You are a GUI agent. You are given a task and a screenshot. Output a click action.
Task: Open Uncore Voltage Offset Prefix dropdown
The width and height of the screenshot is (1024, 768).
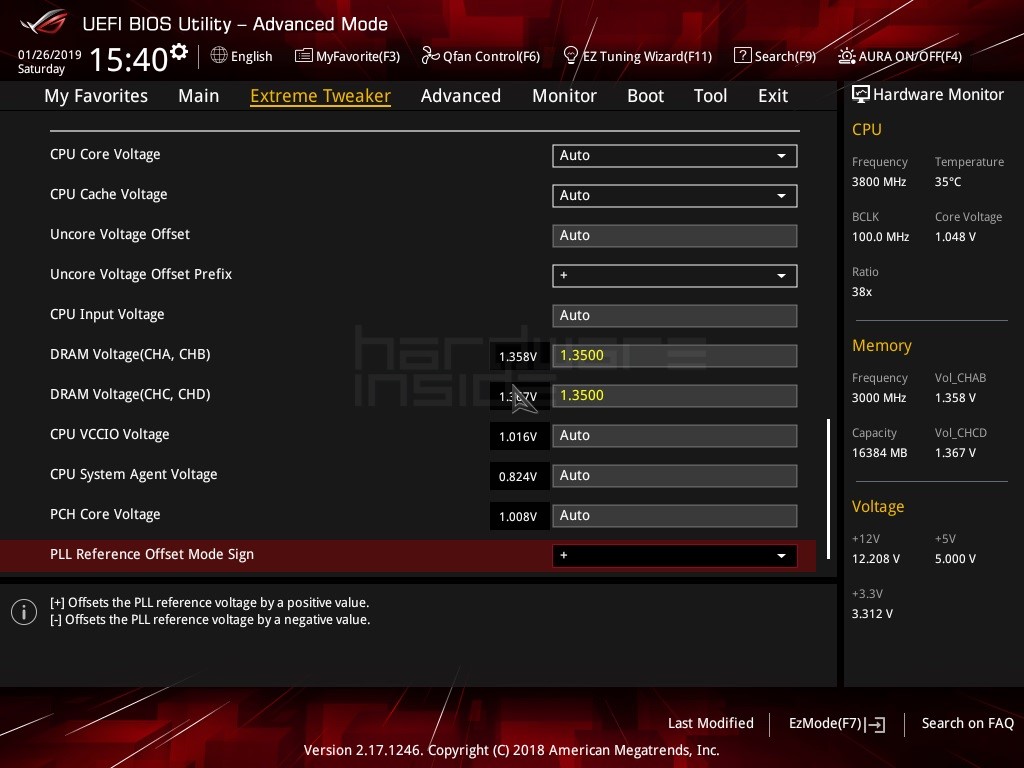pos(675,276)
